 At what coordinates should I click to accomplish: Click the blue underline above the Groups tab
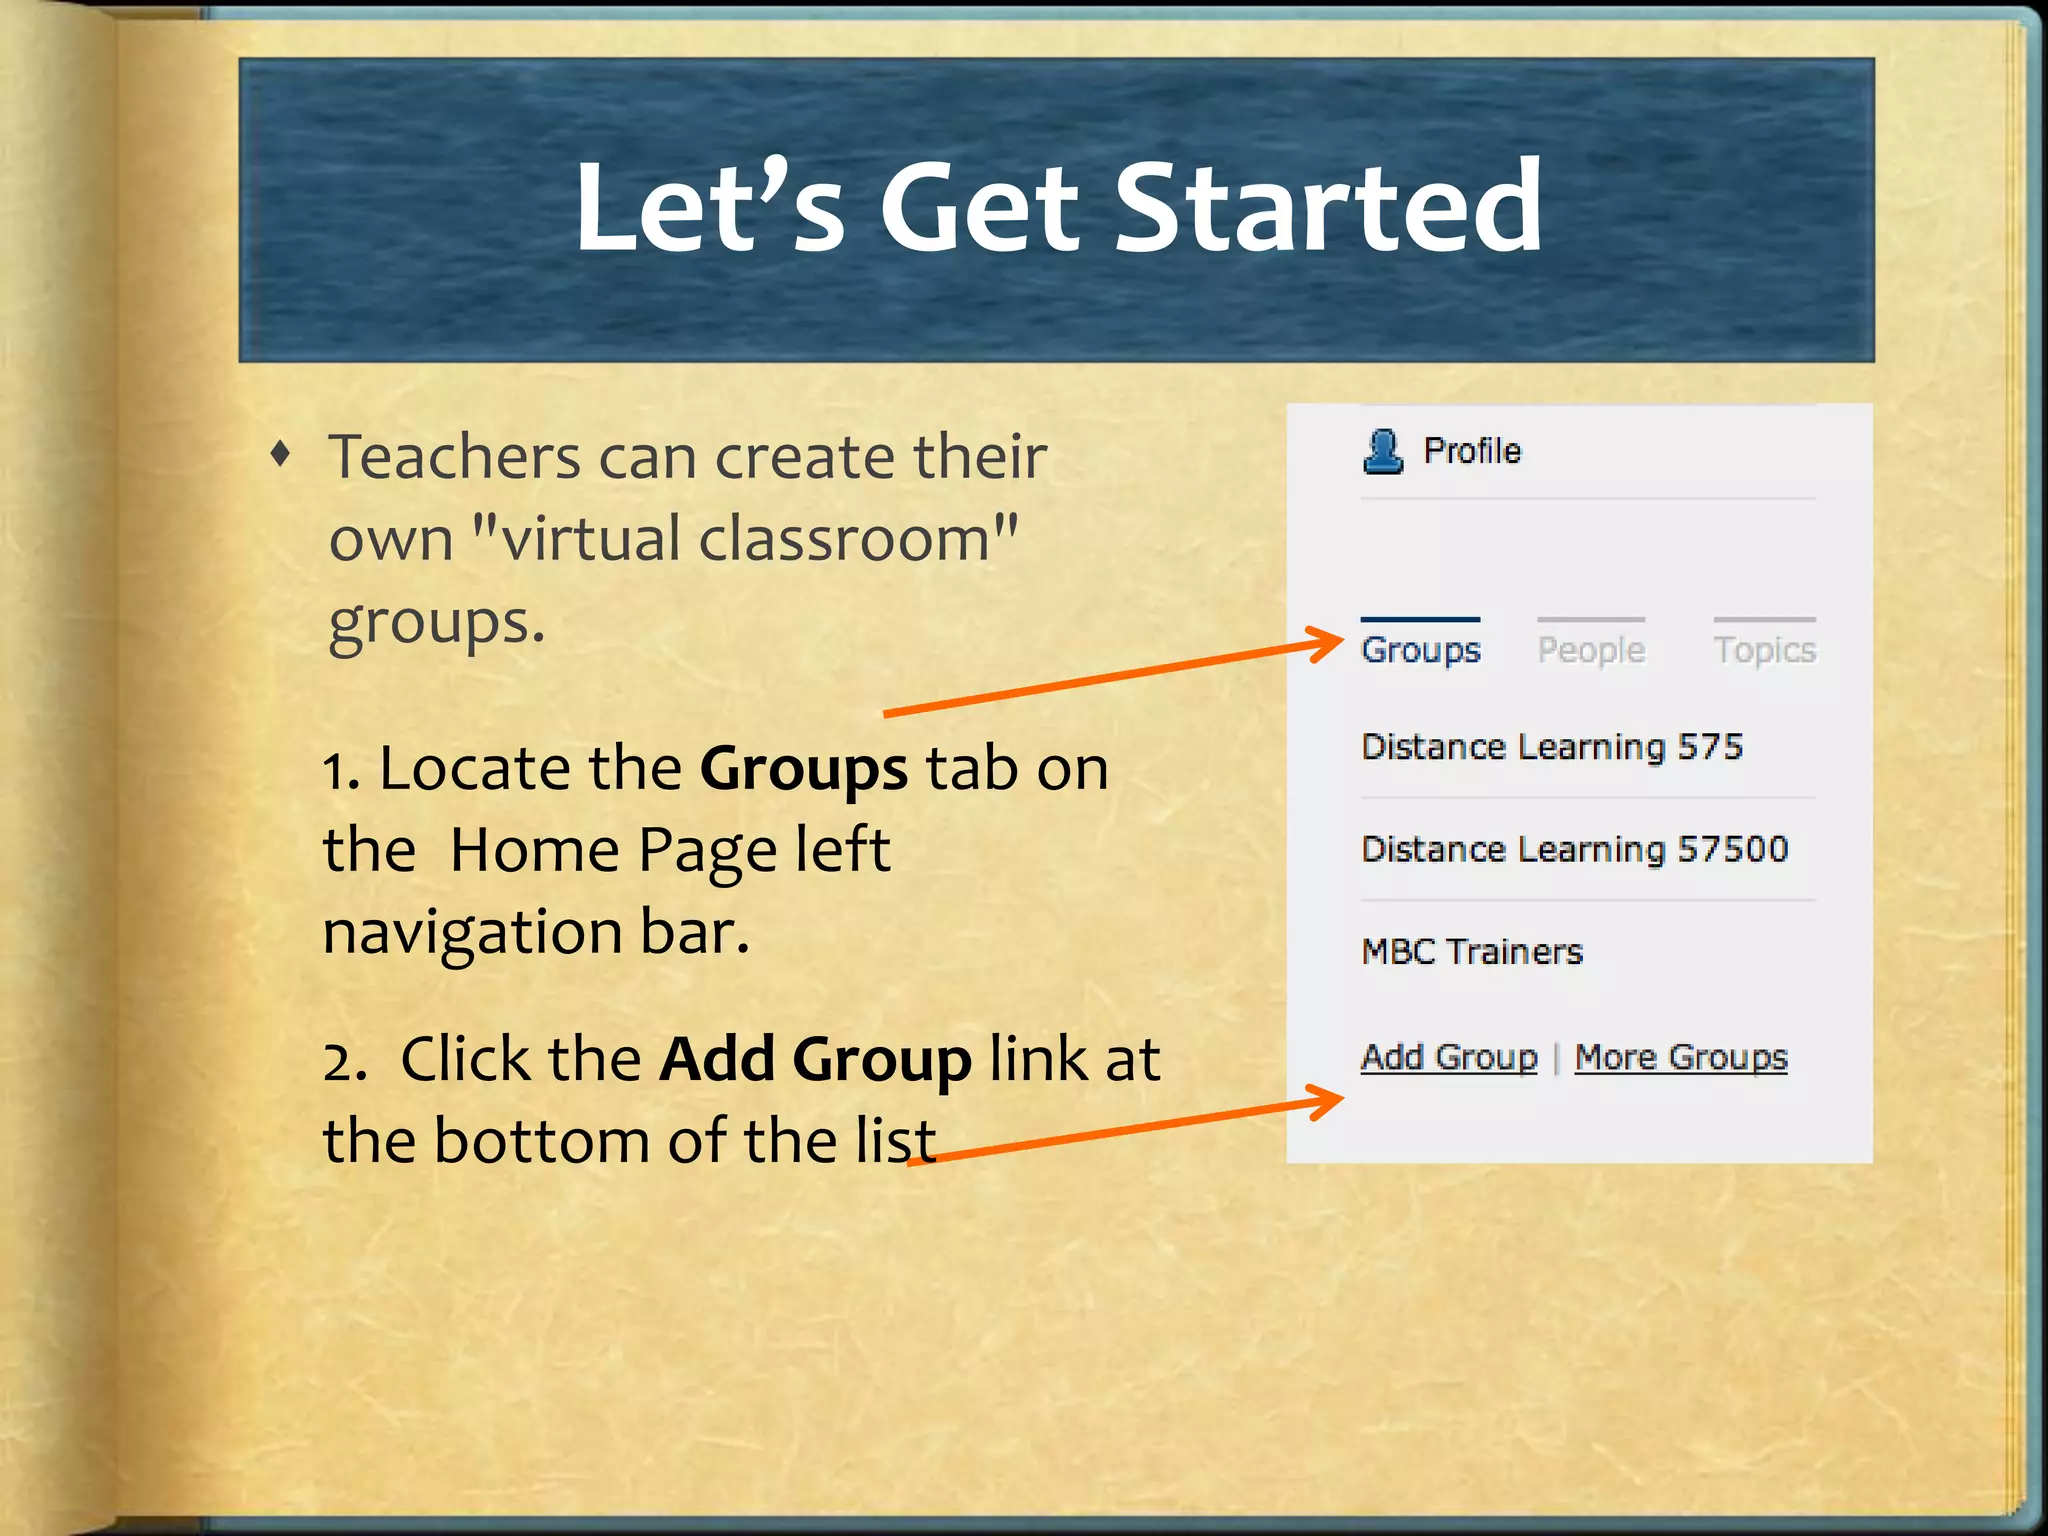click(x=1420, y=620)
